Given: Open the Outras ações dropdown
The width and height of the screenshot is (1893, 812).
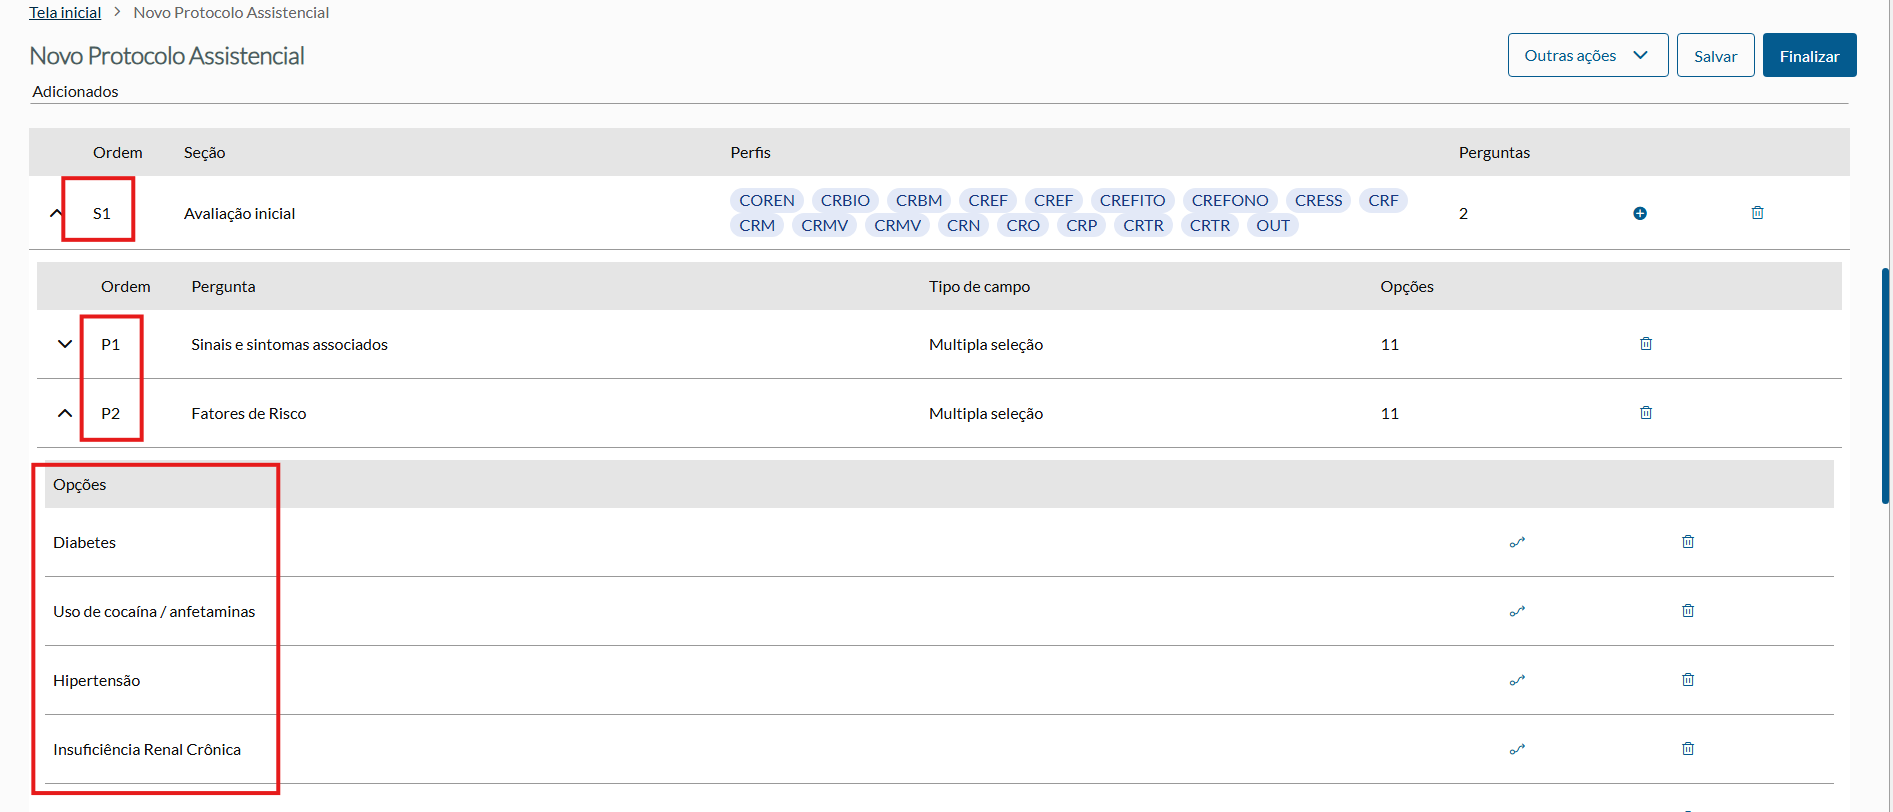Looking at the screenshot, I should coord(1587,56).
